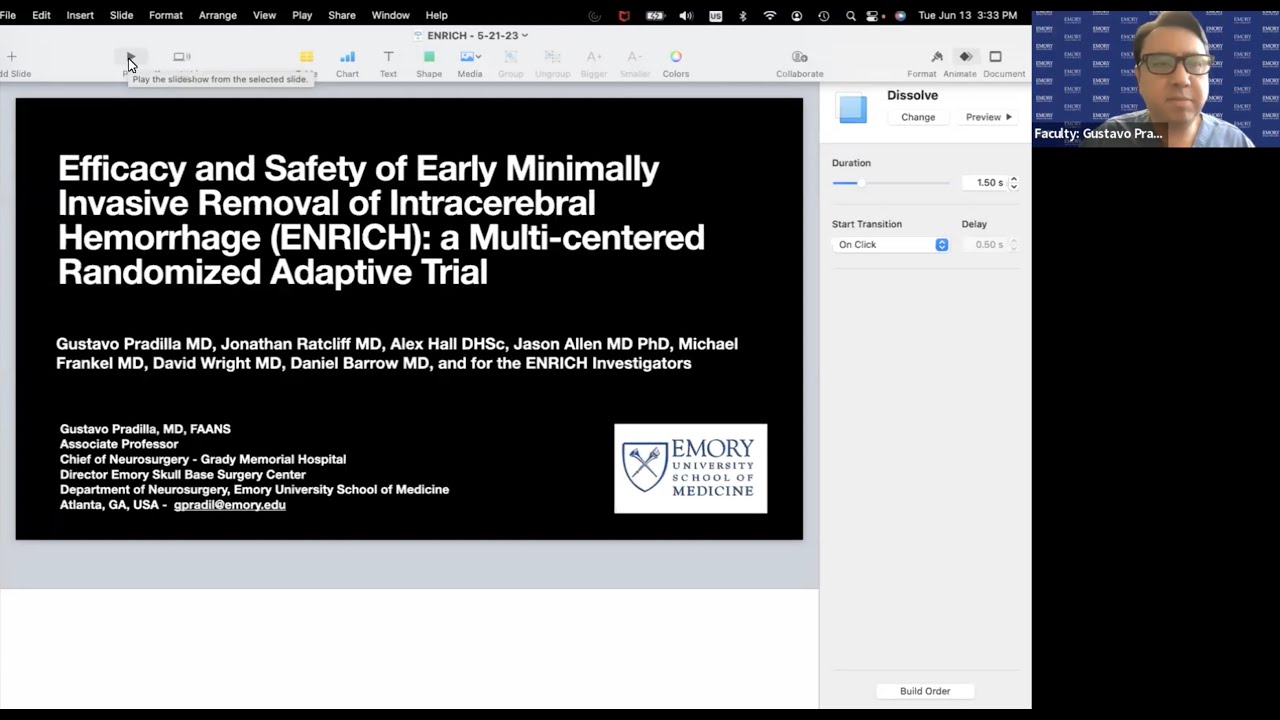This screenshot has height=720, width=1280.
Task: Add a new slide with the plus icon
Action: [x=12, y=57]
